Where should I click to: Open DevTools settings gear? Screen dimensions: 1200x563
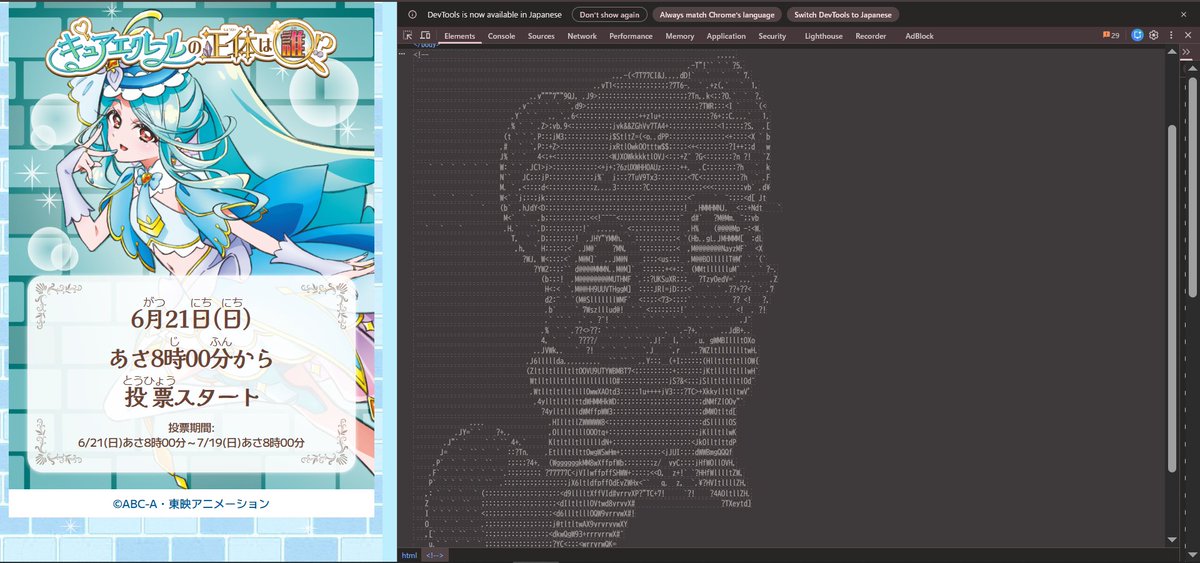1153,35
